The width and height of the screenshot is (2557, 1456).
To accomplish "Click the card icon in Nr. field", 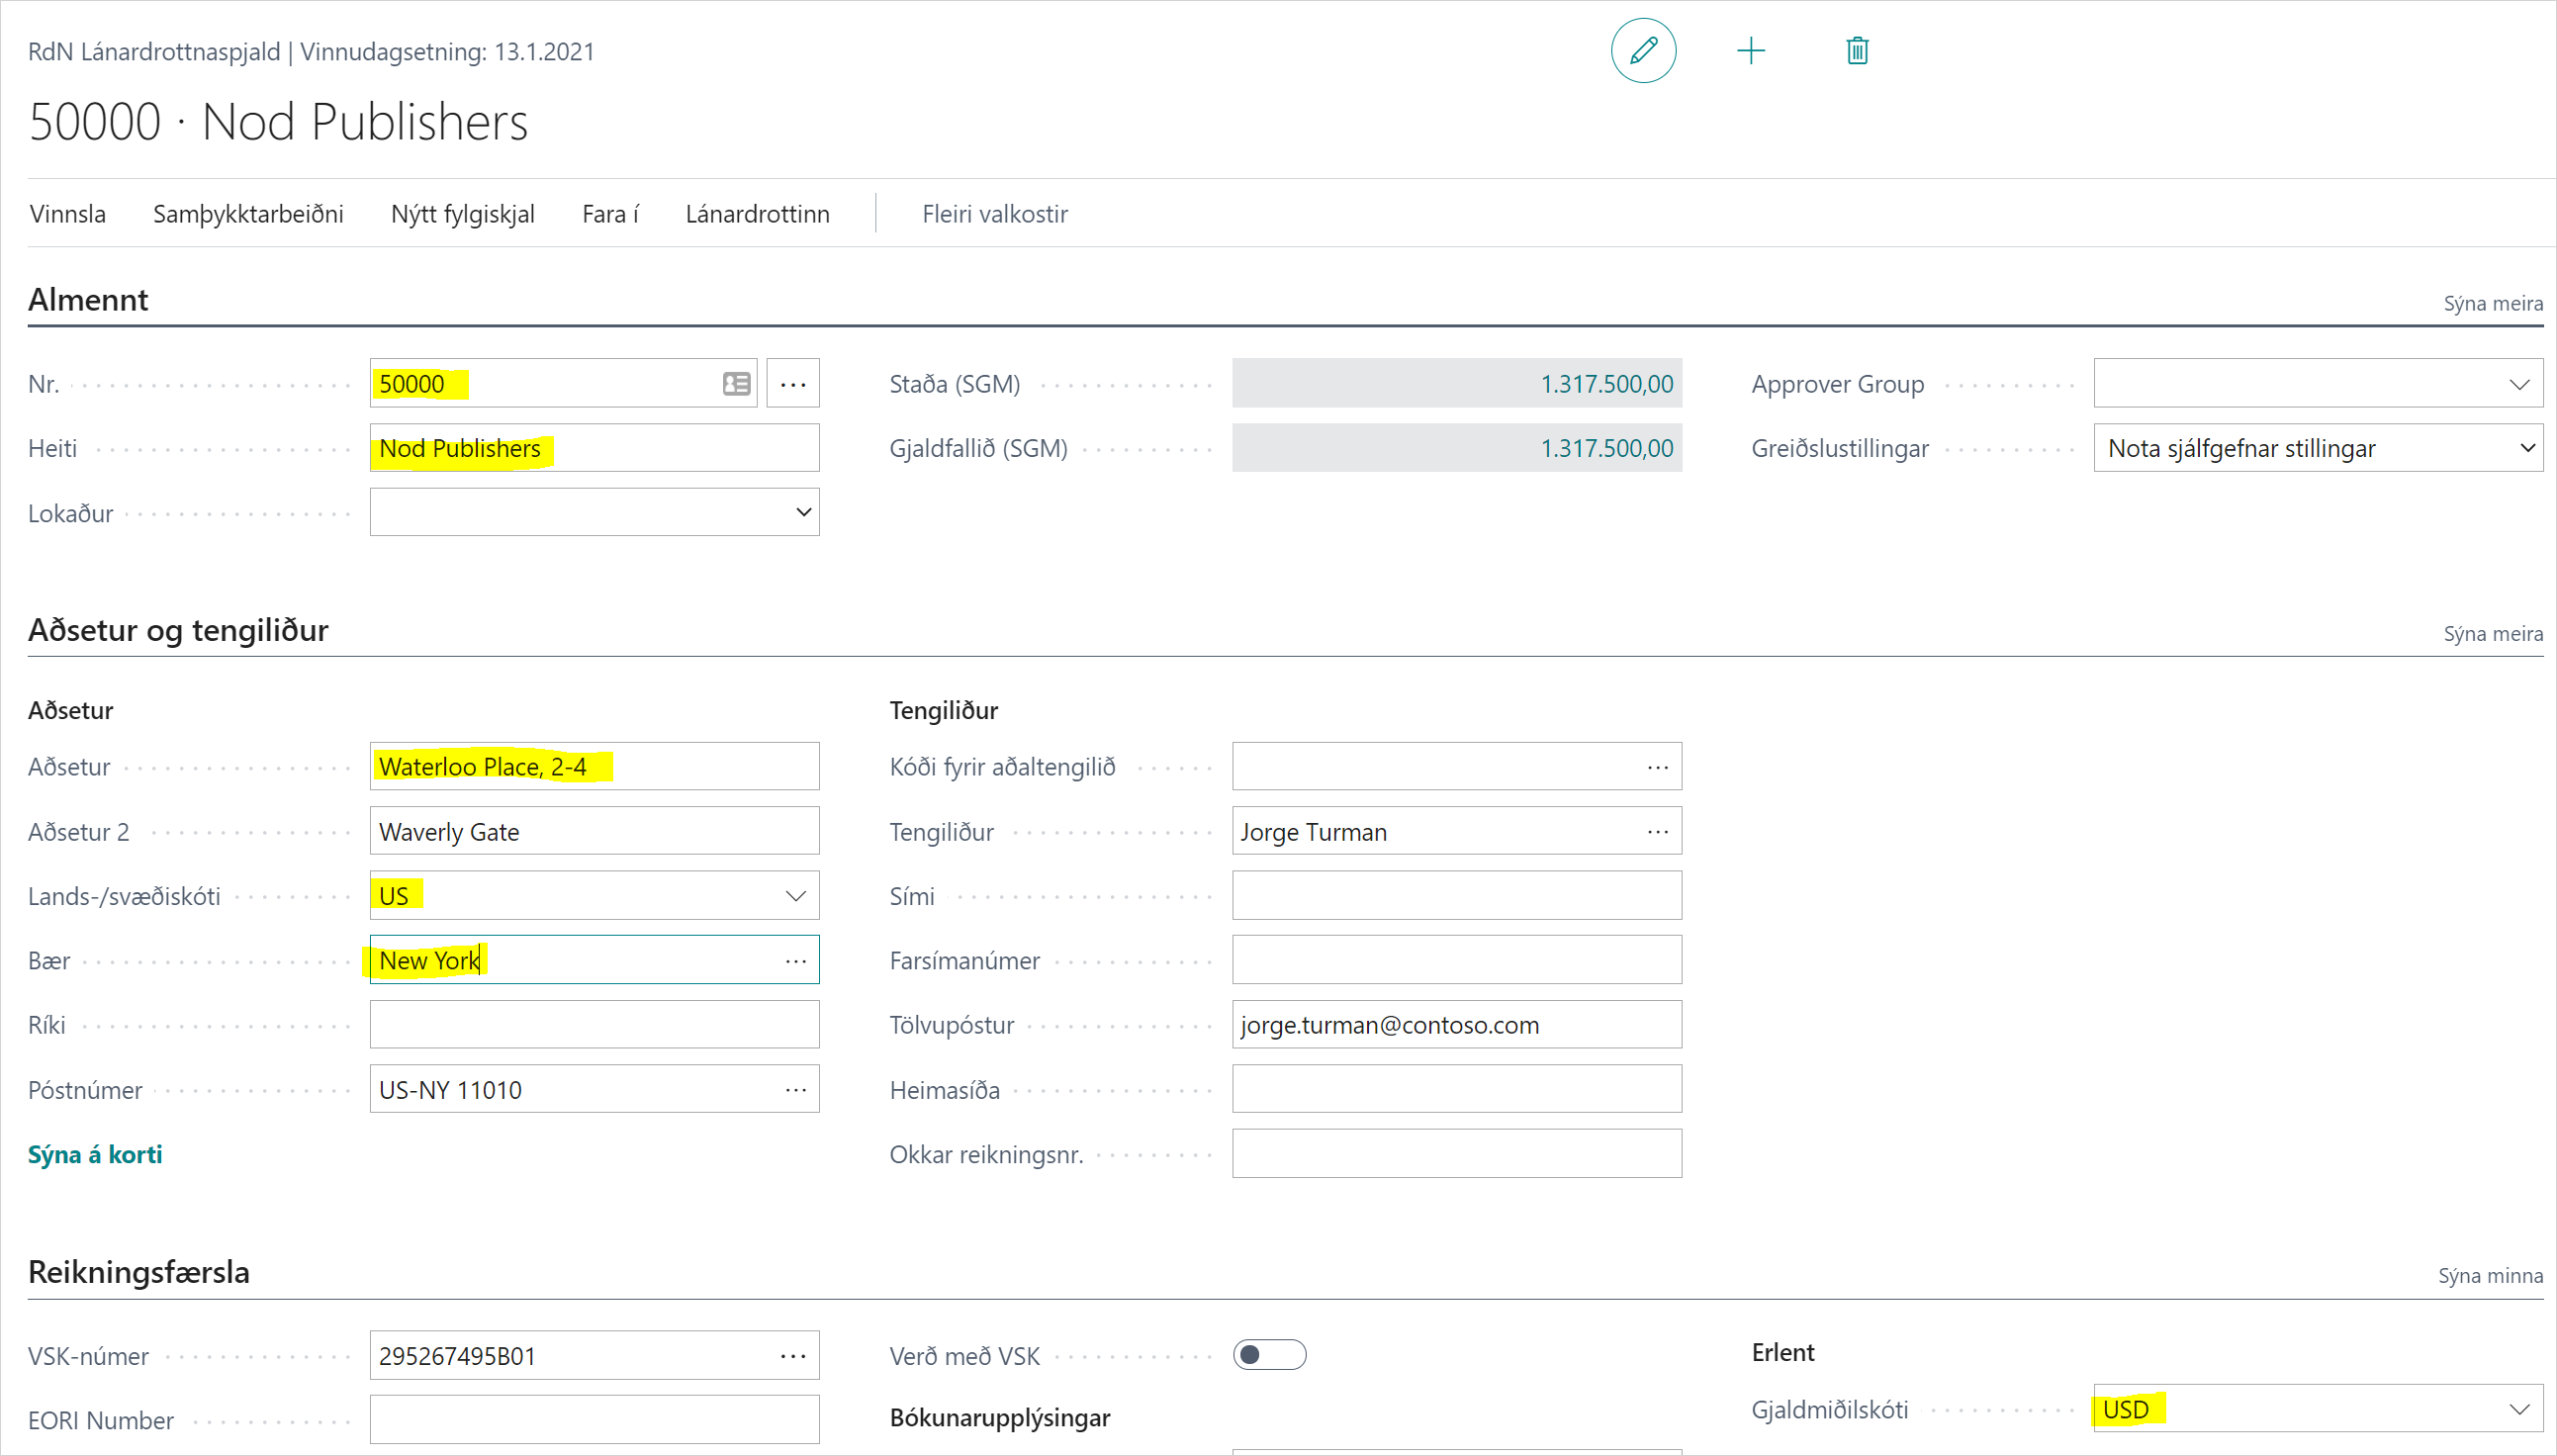I will (737, 383).
